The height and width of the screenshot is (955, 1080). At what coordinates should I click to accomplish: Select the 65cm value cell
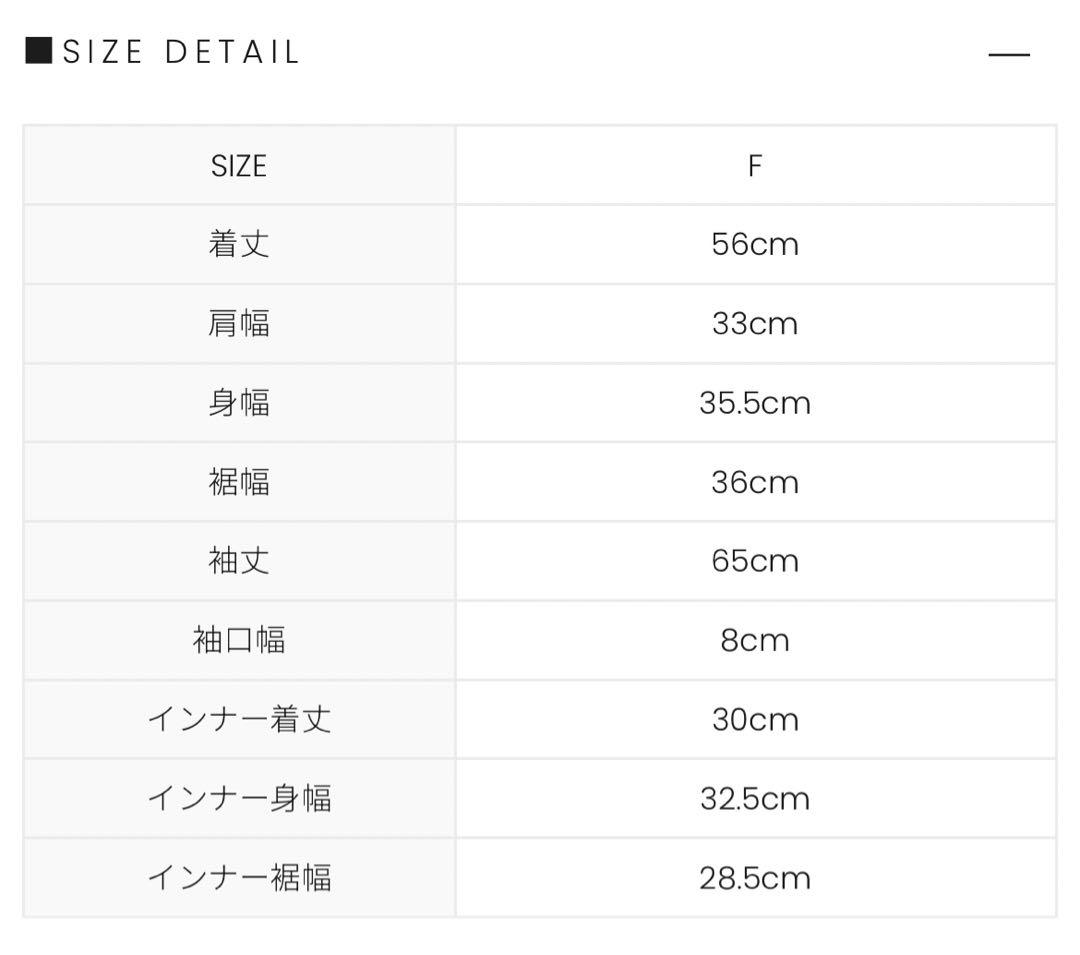[x=755, y=561]
